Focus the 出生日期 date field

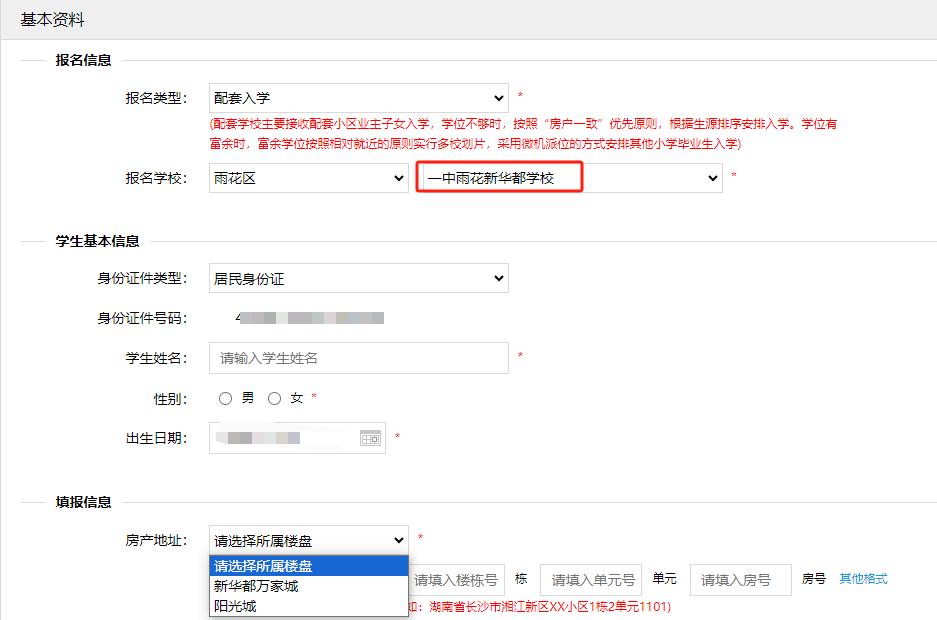[x=283, y=438]
